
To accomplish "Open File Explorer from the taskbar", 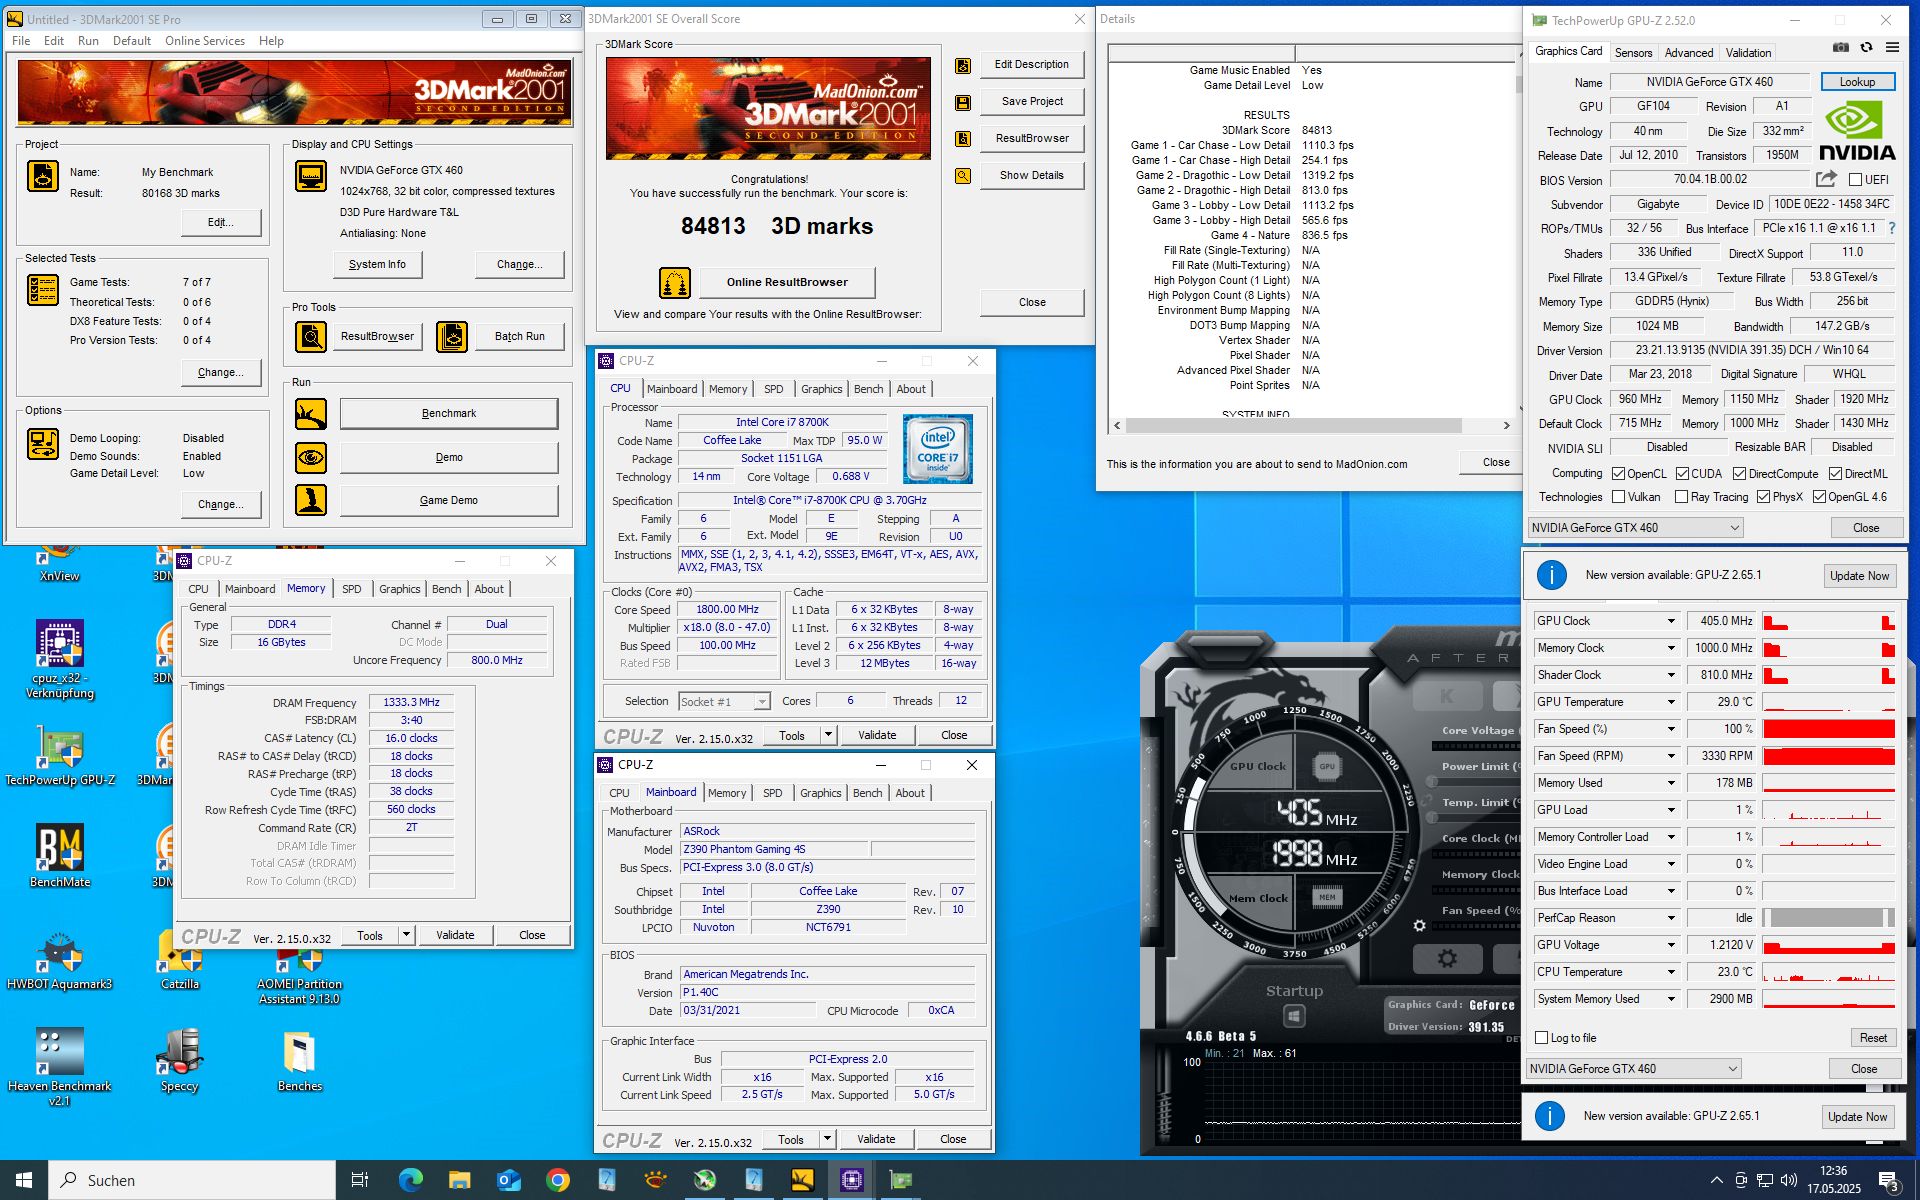I will click(459, 1180).
